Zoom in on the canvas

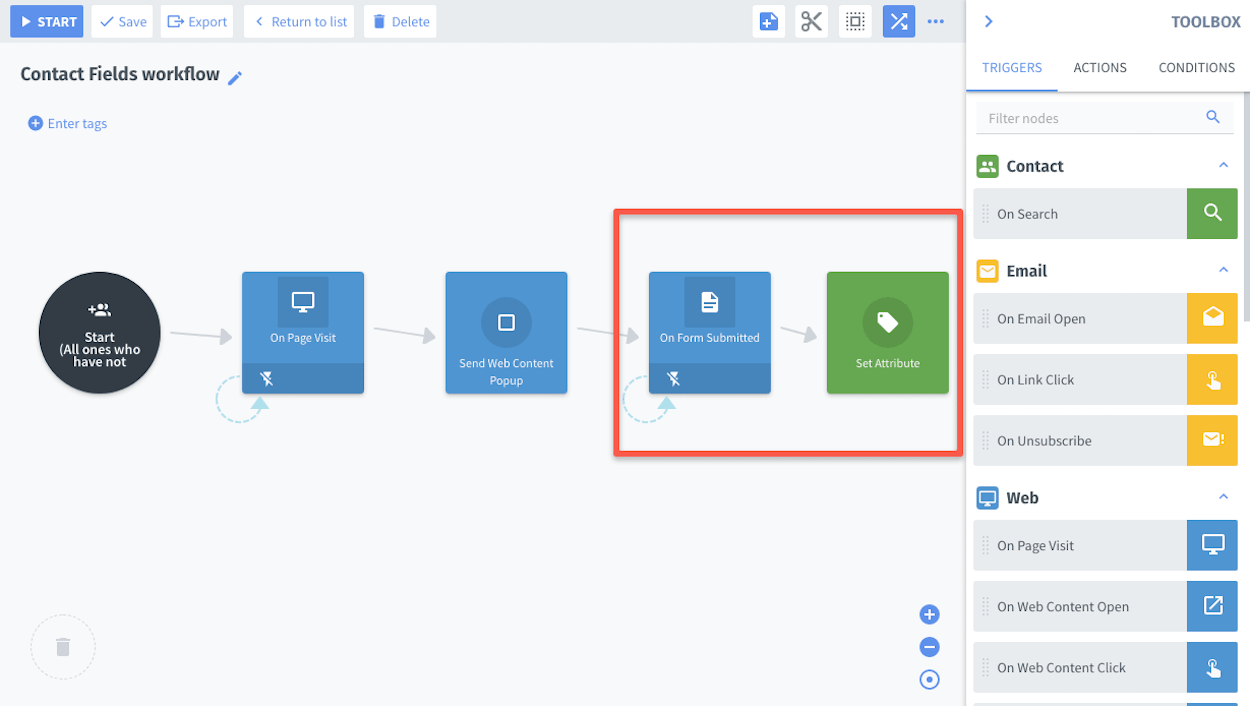pyautogui.click(x=929, y=615)
